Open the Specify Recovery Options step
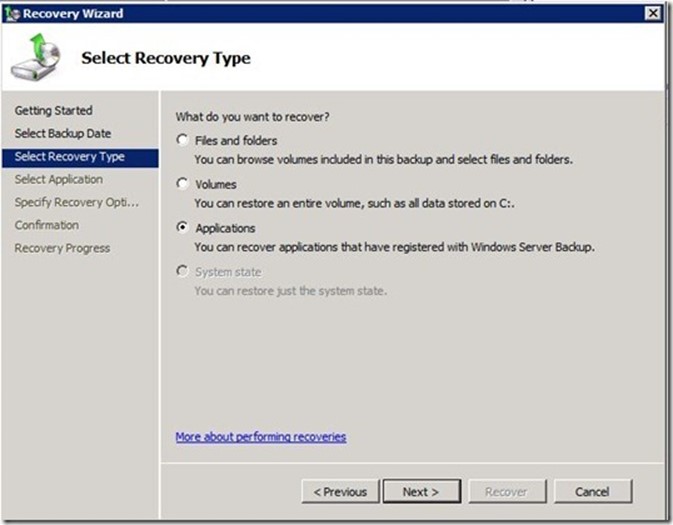Viewport: 673px width, 525px height. [76, 203]
